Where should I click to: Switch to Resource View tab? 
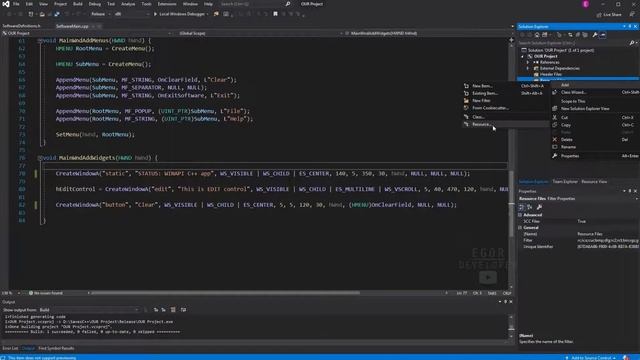[x=594, y=182]
